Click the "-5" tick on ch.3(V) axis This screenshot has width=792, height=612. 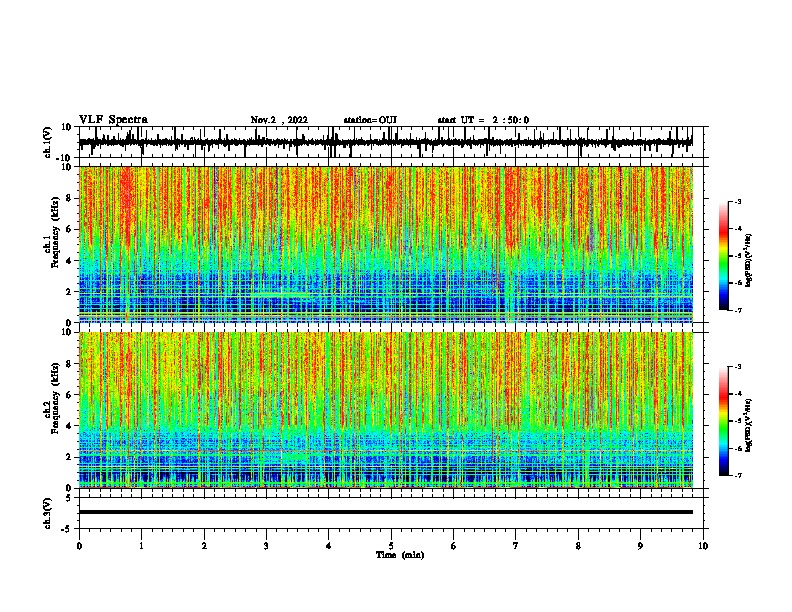[68, 529]
